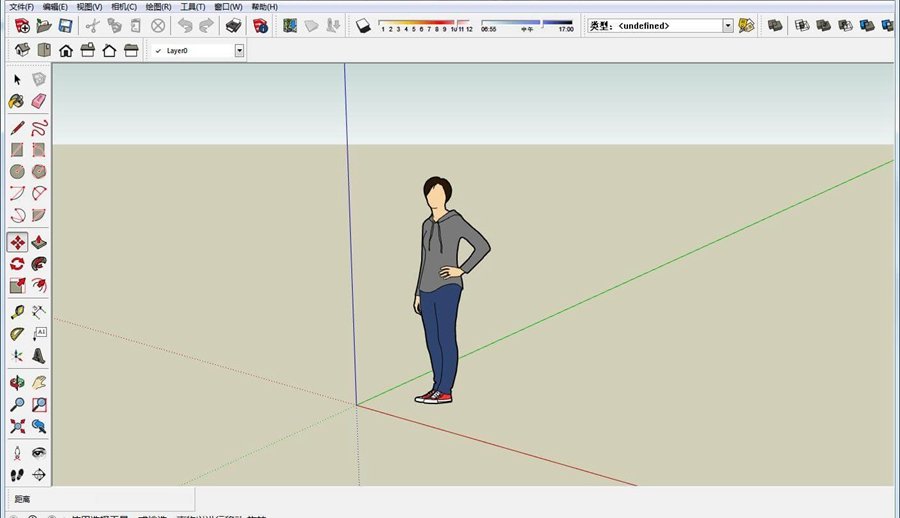
Task: Pick the Follow Me tool
Action: [x=38, y=264]
